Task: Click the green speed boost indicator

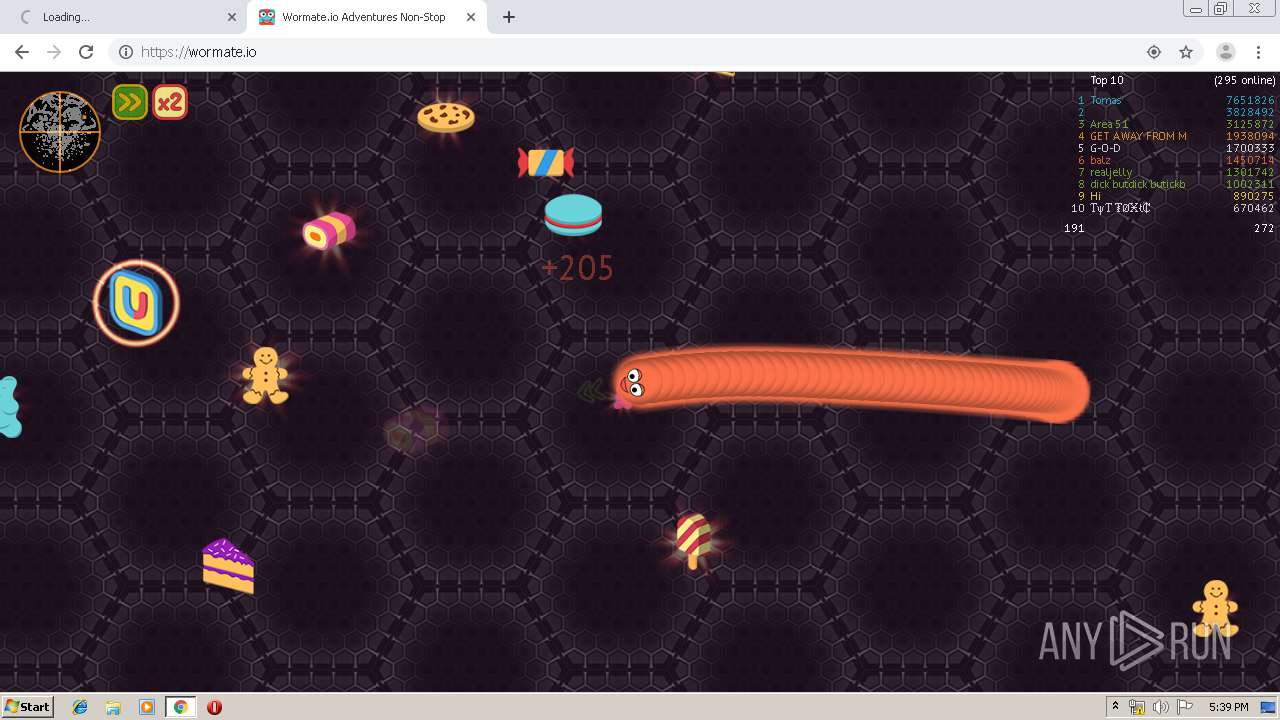Action: (130, 102)
